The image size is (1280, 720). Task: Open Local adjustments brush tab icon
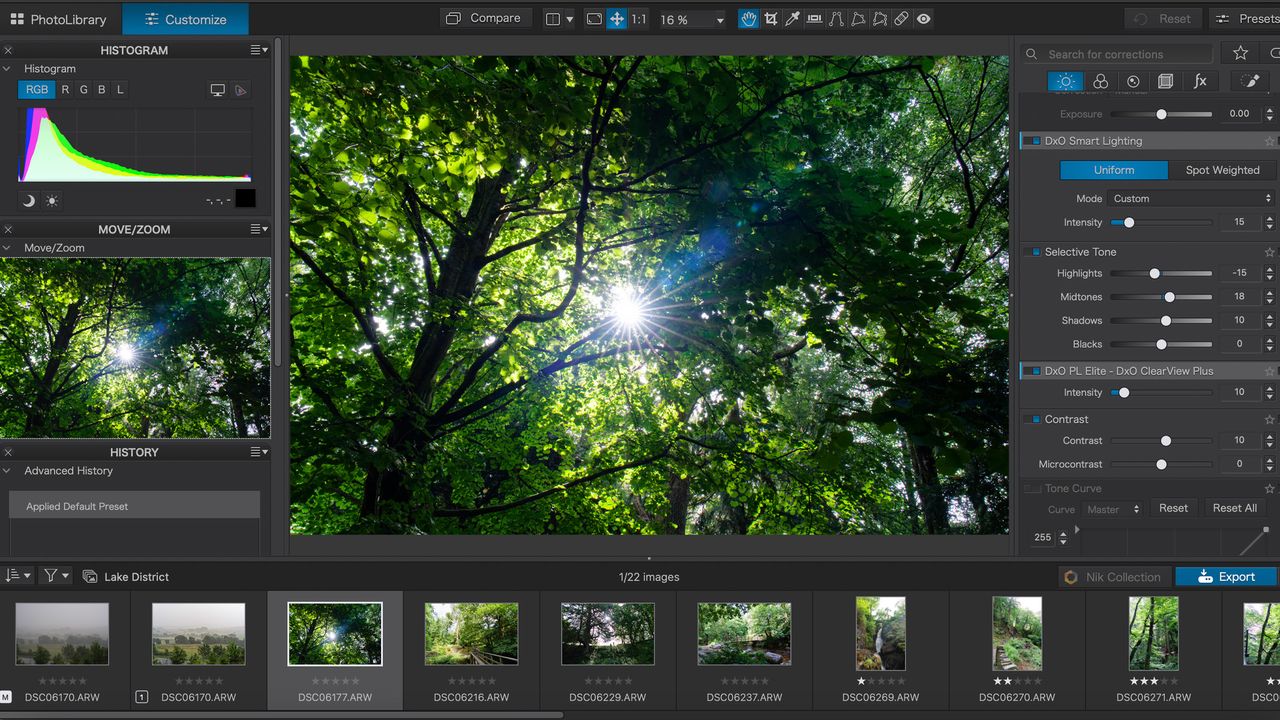pos(1248,82)
